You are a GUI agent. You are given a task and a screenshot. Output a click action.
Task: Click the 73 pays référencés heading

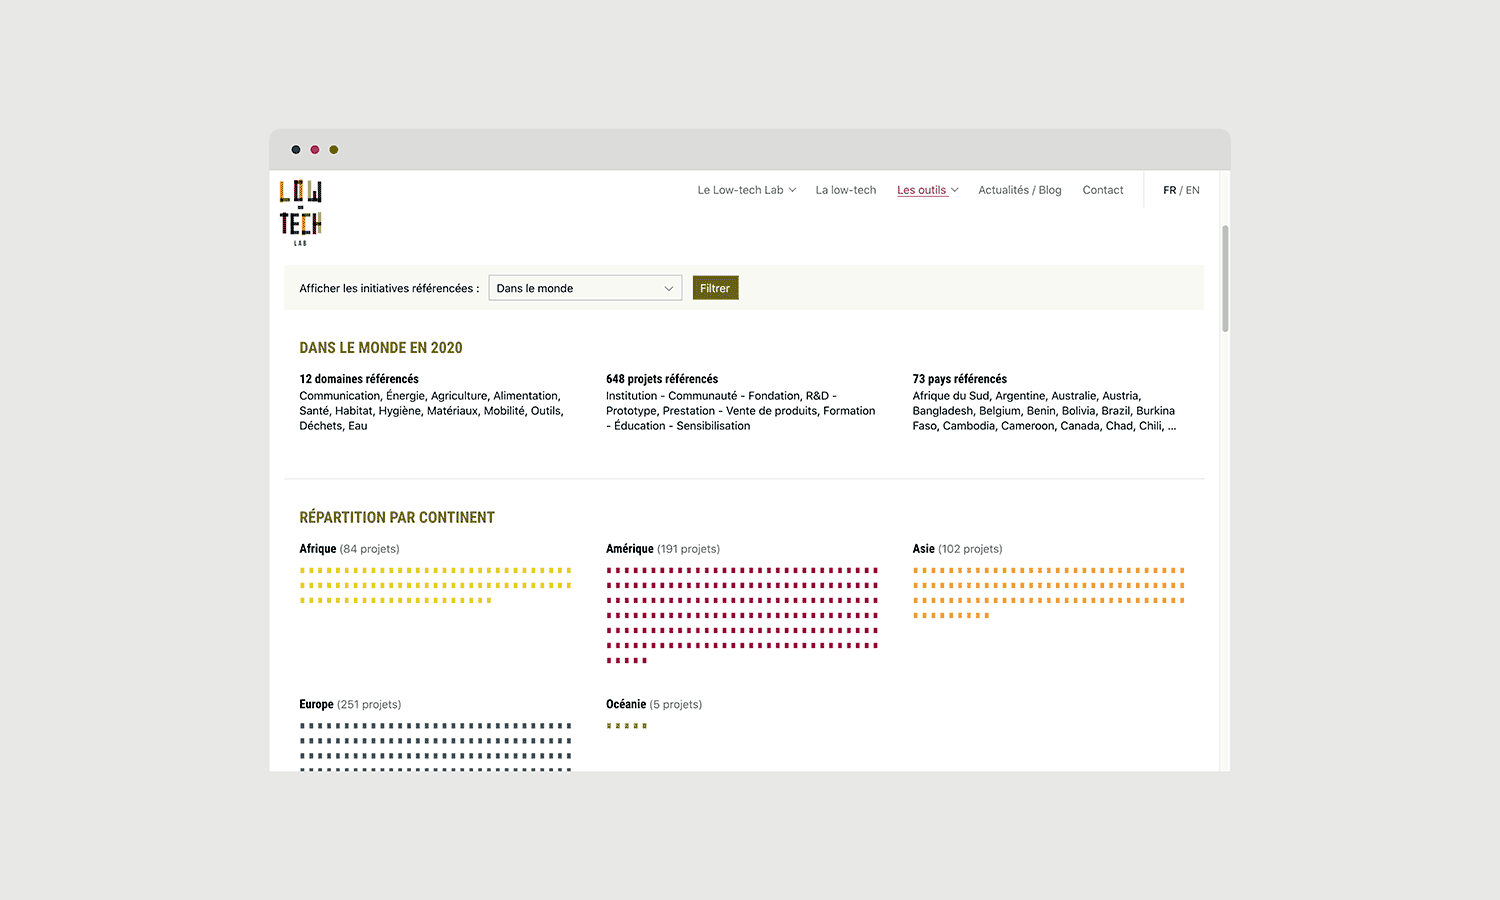tap(959, 379)
